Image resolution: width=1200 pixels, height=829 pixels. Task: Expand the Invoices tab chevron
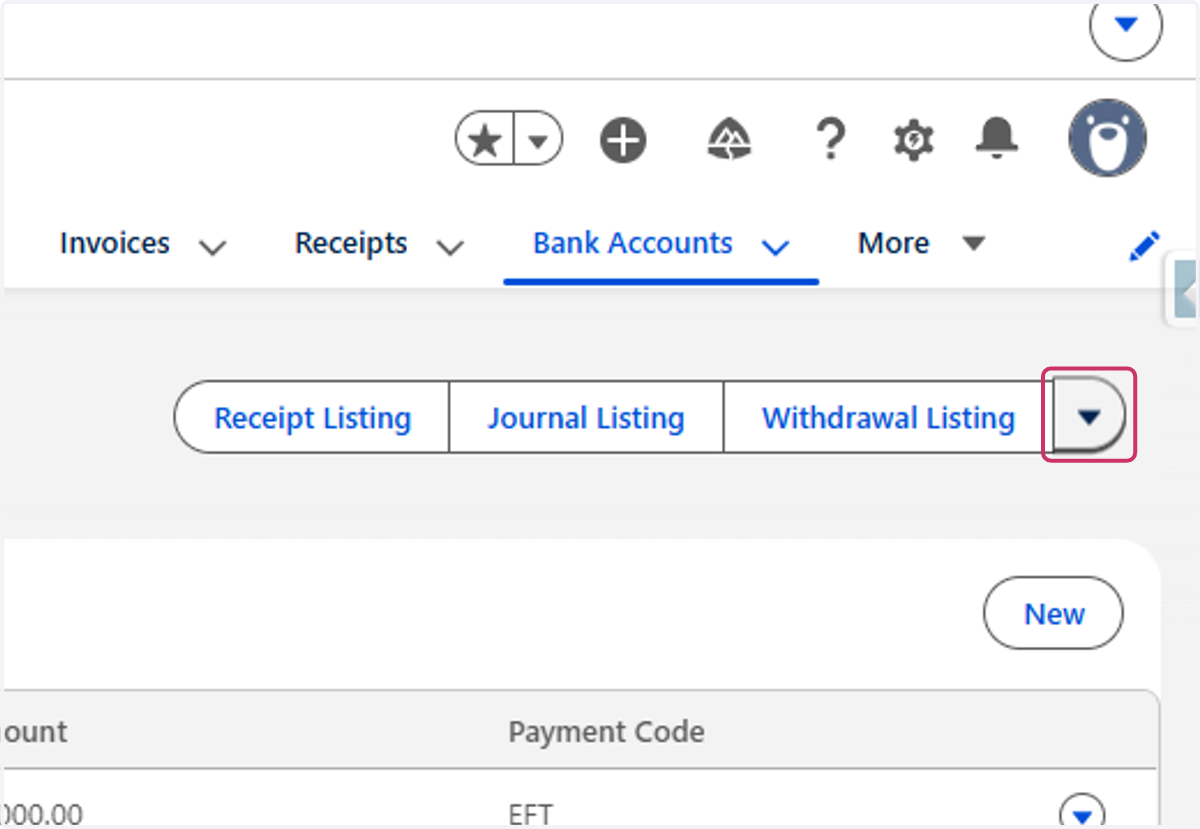point(212,247)
